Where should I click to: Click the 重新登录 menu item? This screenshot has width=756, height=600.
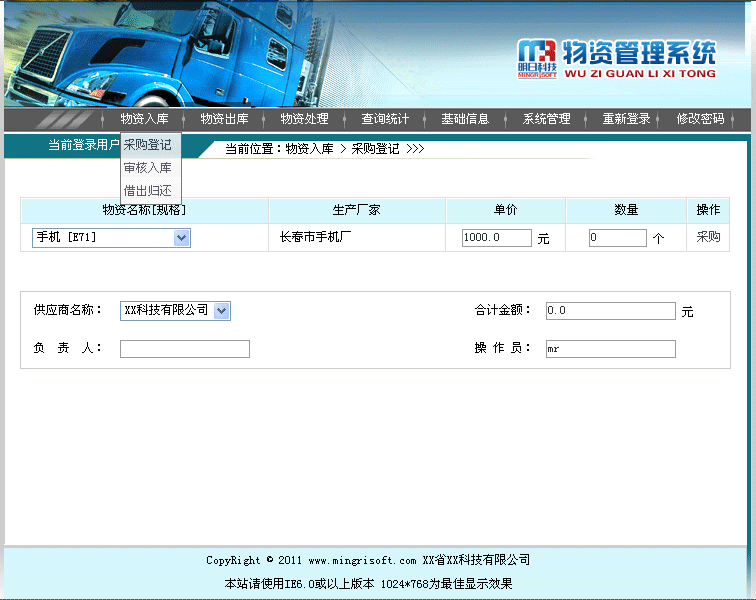pyautogui.click(x=626, y=119)
